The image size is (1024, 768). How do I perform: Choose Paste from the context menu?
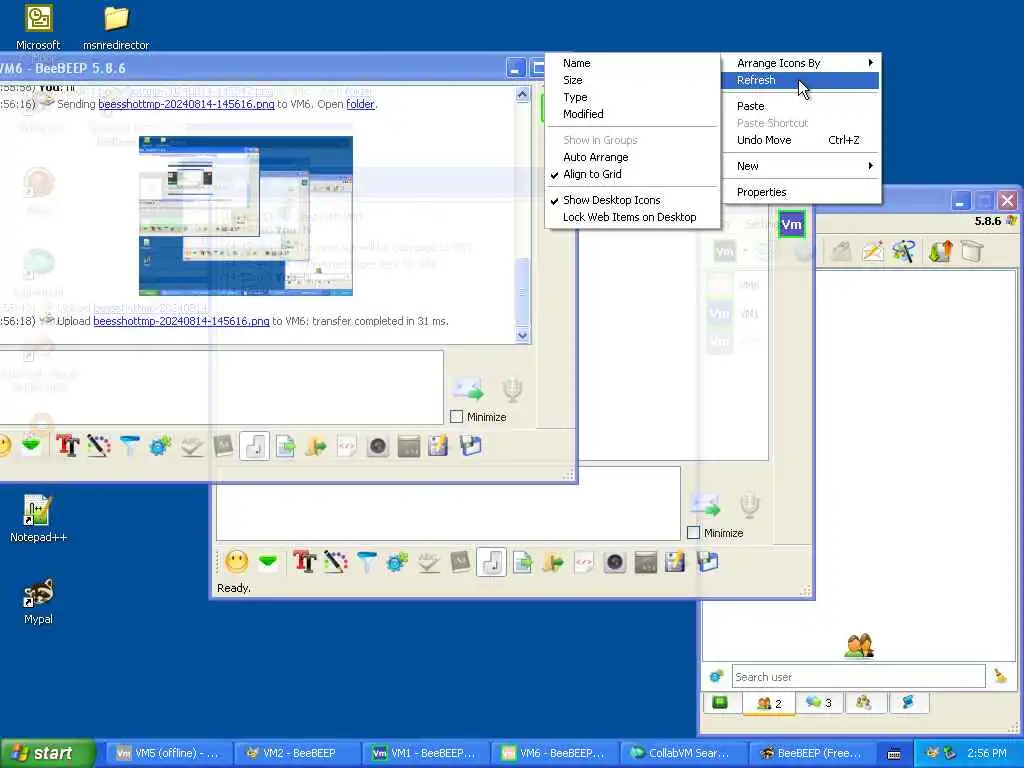(x=802, y=106)
